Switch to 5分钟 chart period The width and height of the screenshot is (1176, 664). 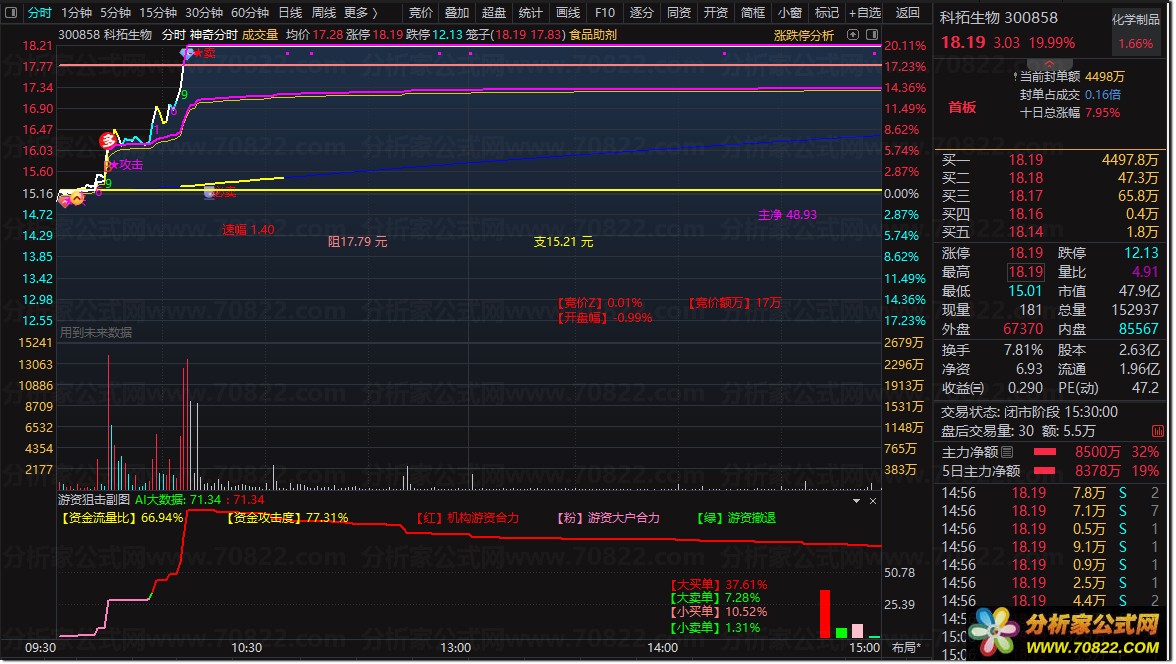[115, 13]
